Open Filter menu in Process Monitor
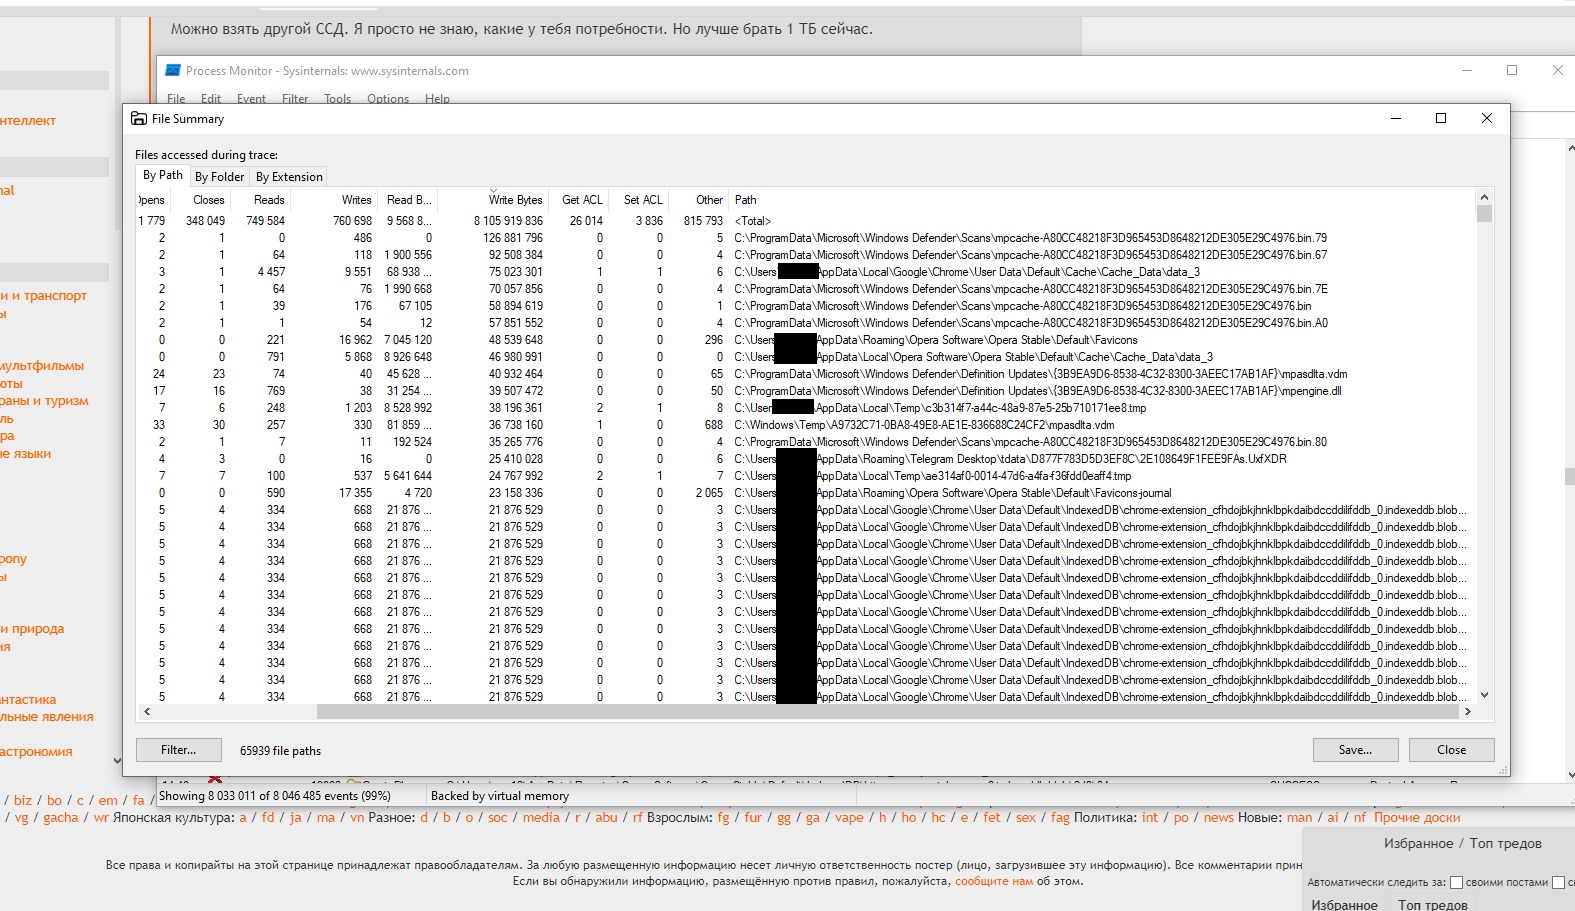 (x=295, y=99)
